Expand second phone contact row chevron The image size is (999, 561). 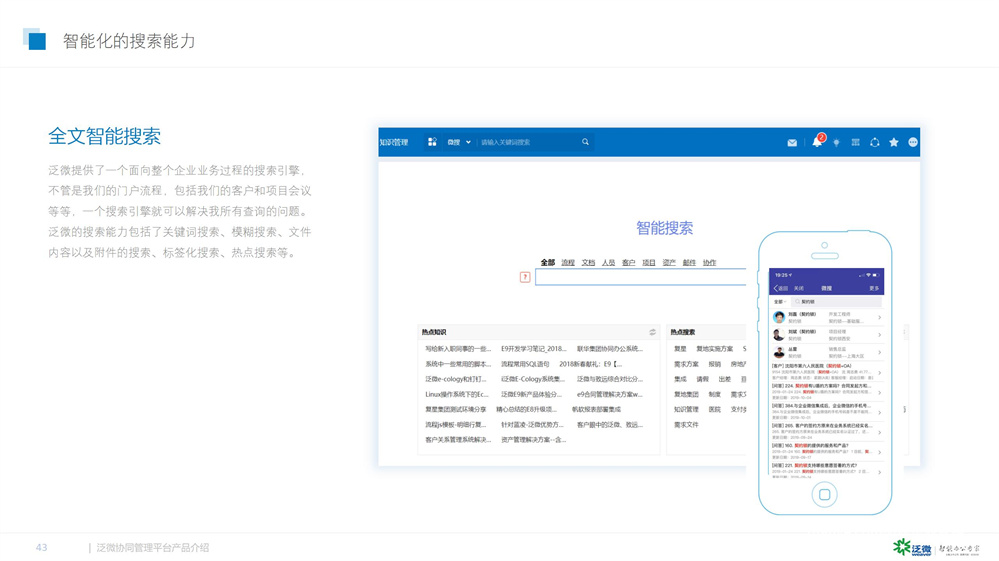[879, 335]
